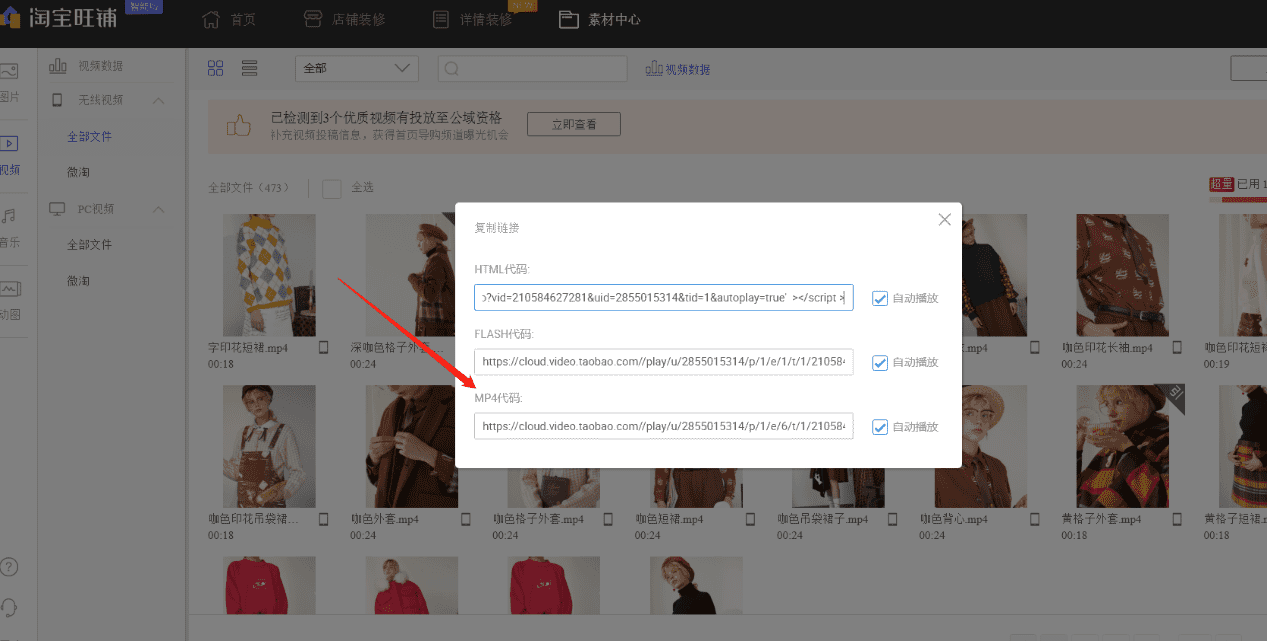Image resolution: width=1267 pixels, height=641 pixels.
Task: Click mobile icon beside 咖色背心.mp4
Action: coord(1035,519)
